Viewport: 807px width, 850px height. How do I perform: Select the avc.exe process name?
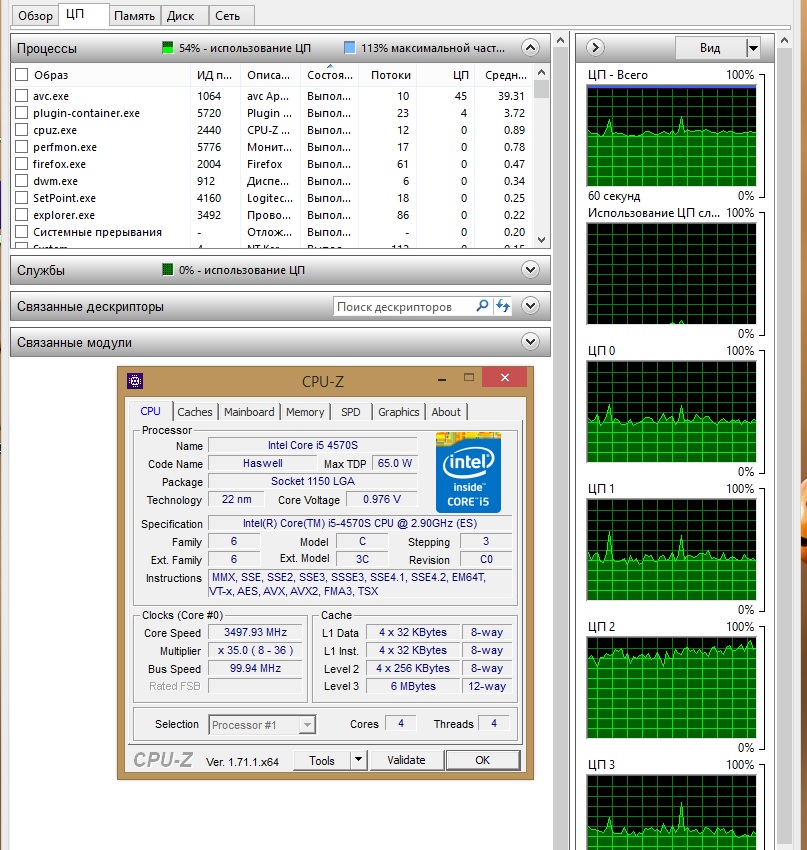(x=51, y=96)
